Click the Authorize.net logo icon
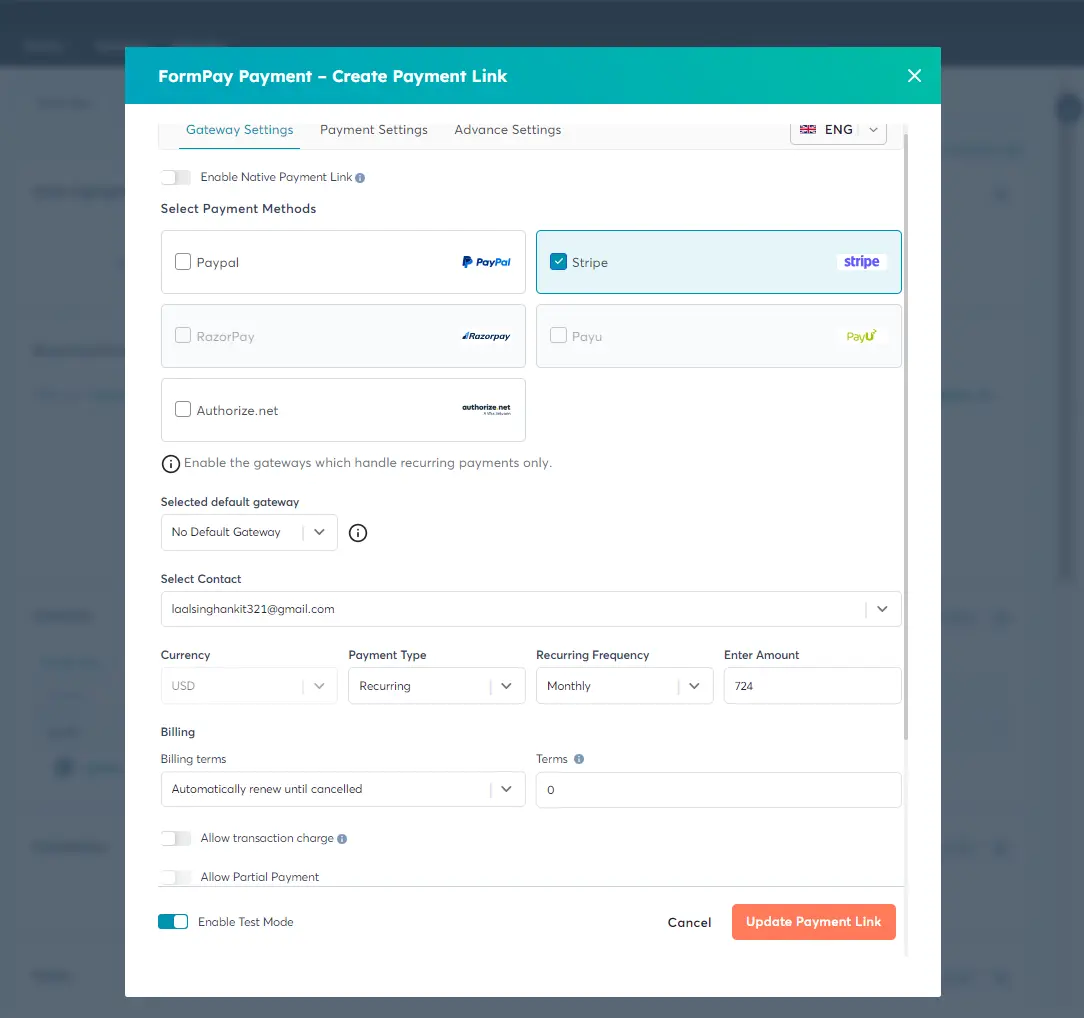1084x1018 pixels. point(486,409)
